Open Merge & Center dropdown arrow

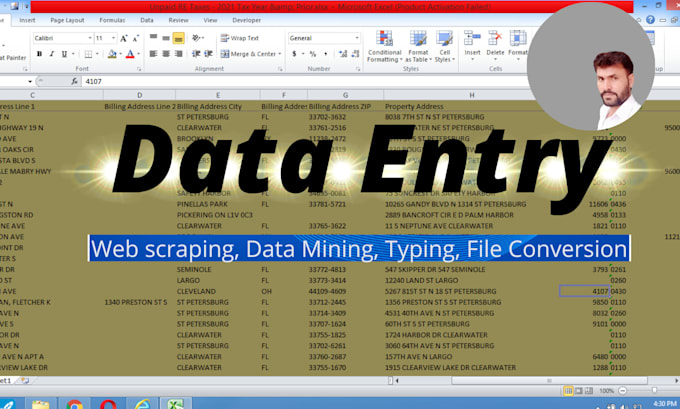point(280,54)
